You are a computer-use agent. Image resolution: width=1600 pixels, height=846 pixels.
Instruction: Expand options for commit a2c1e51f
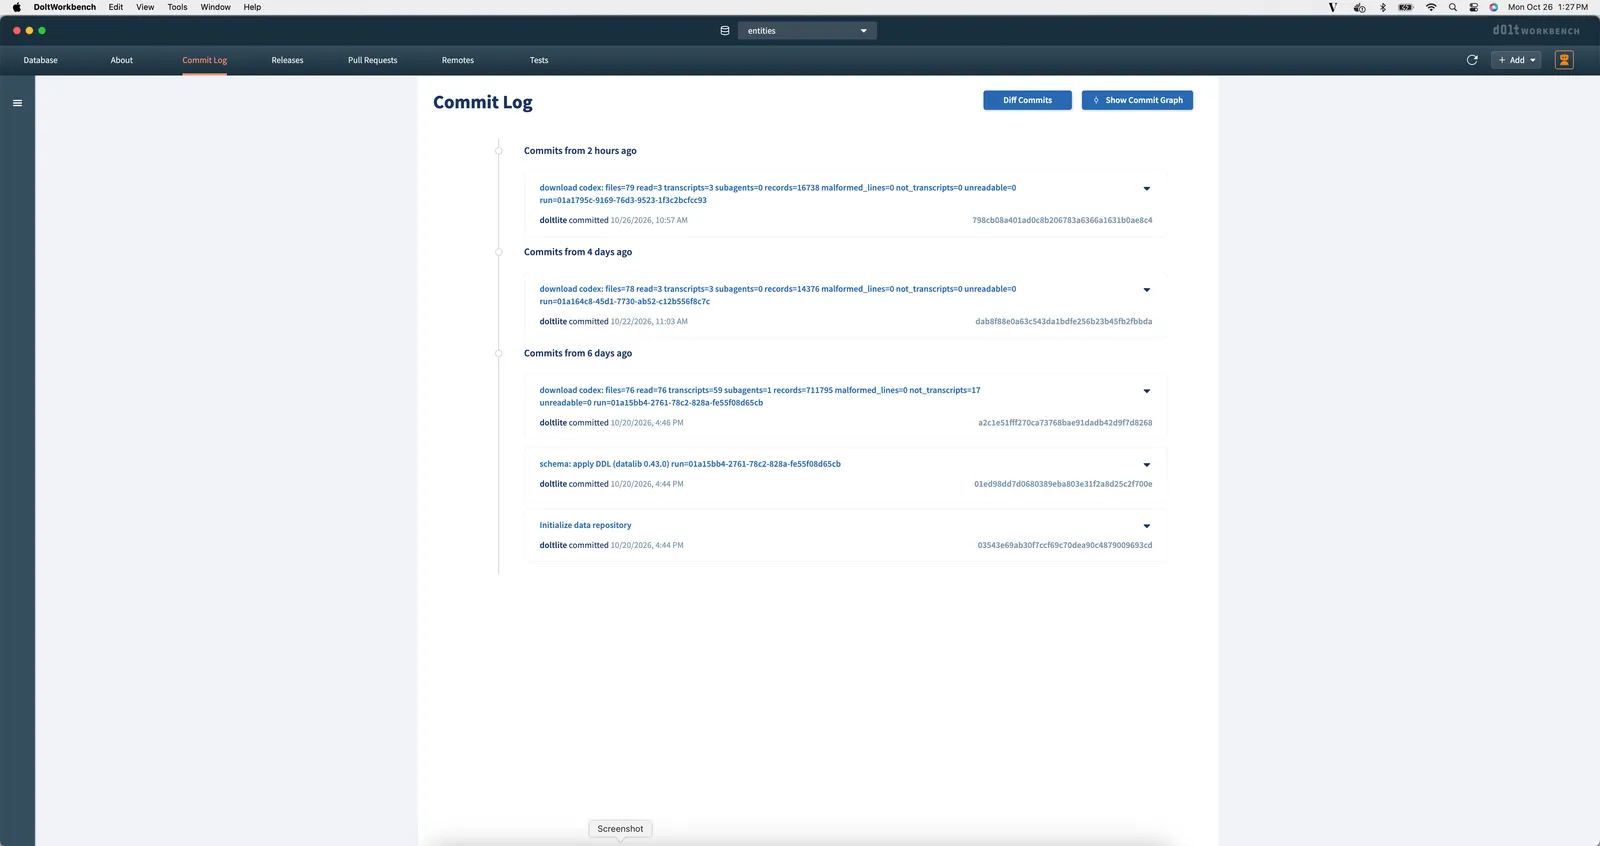tap(1147, 391)
